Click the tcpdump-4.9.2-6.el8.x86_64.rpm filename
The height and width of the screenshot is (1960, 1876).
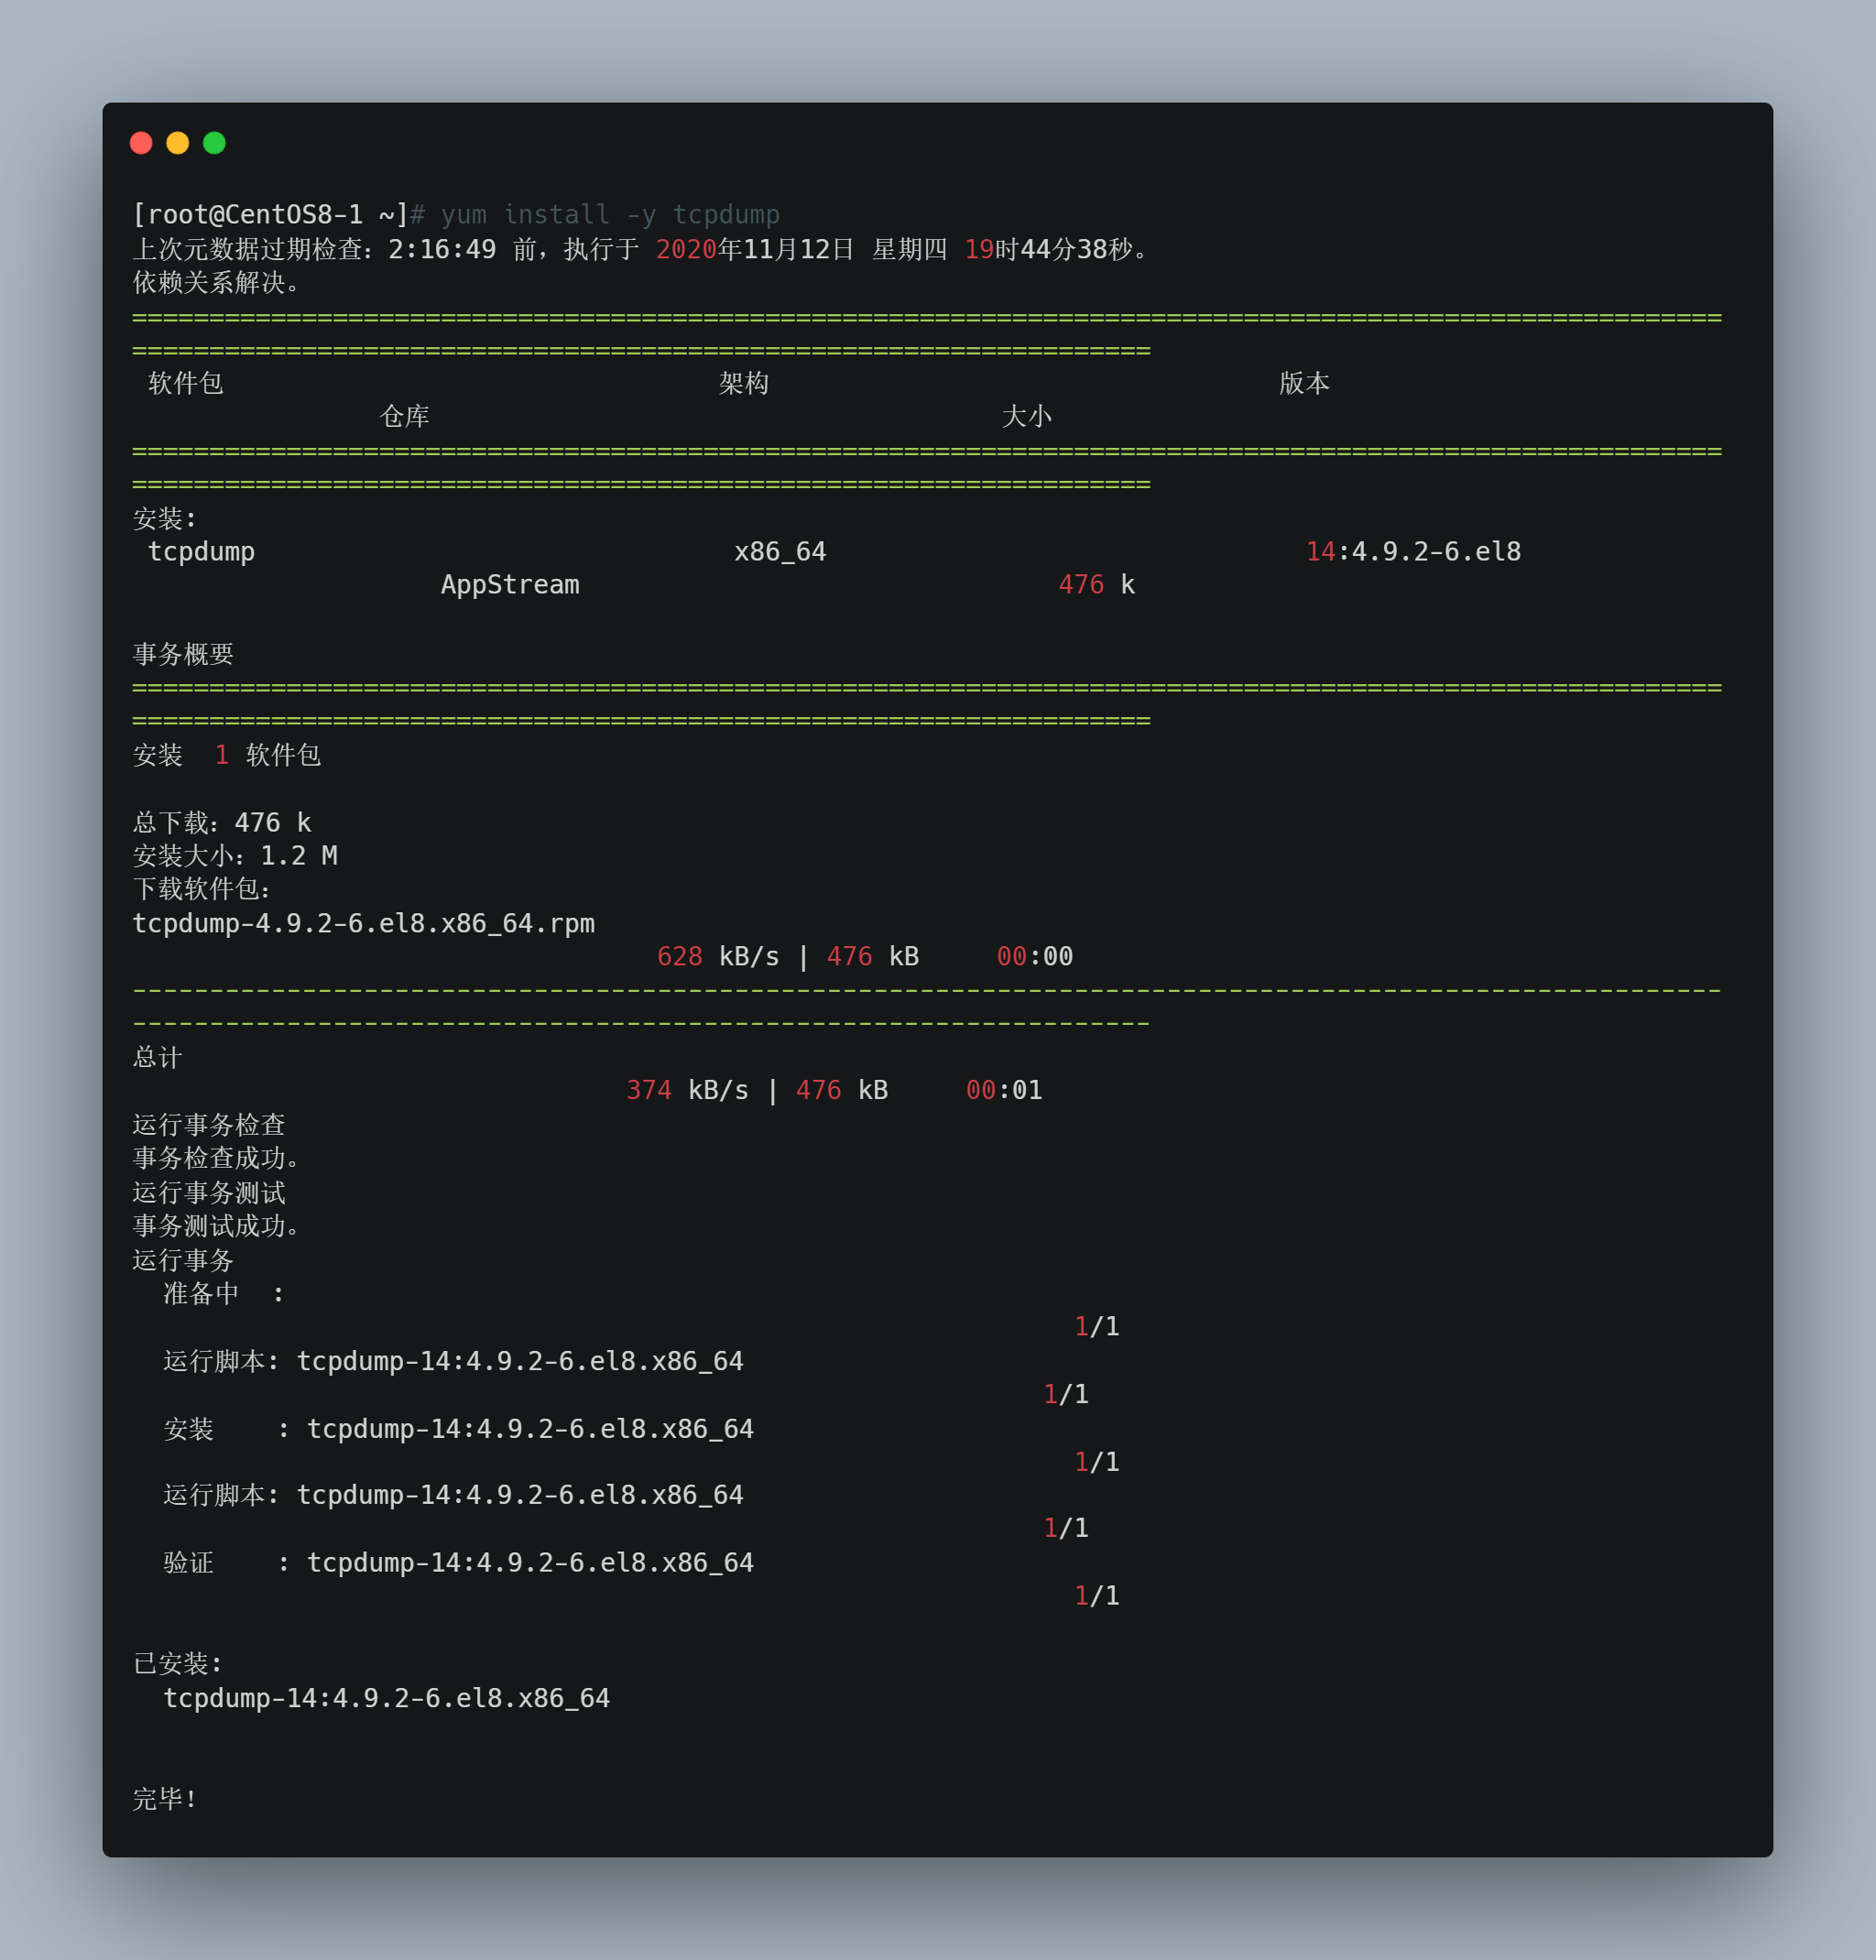(364, 923)
